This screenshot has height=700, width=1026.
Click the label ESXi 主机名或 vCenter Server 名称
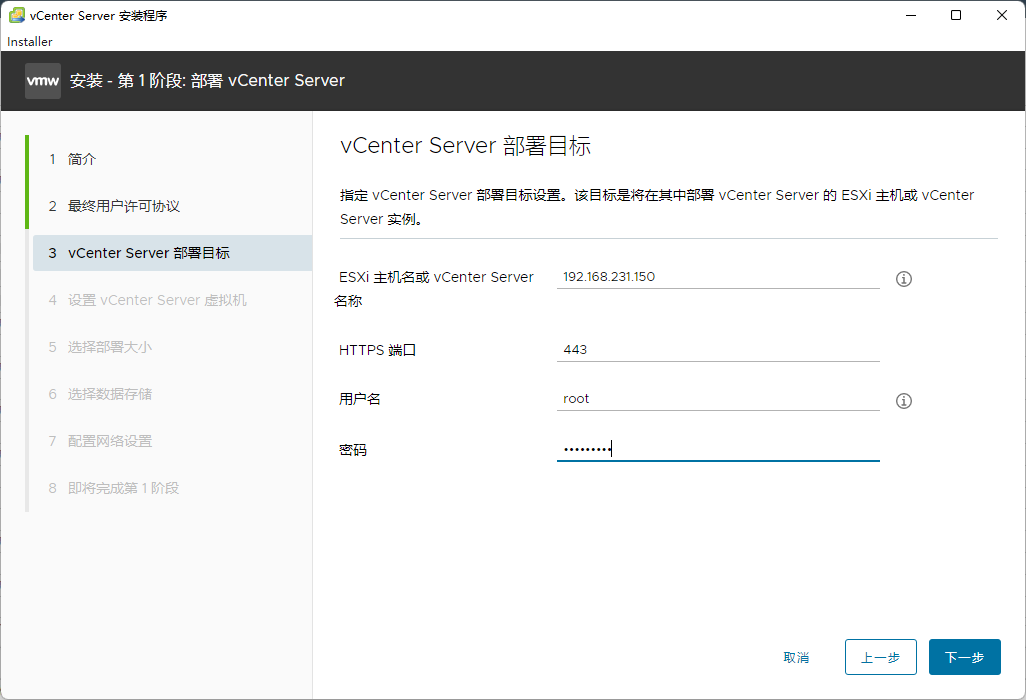tap(434, 289)
